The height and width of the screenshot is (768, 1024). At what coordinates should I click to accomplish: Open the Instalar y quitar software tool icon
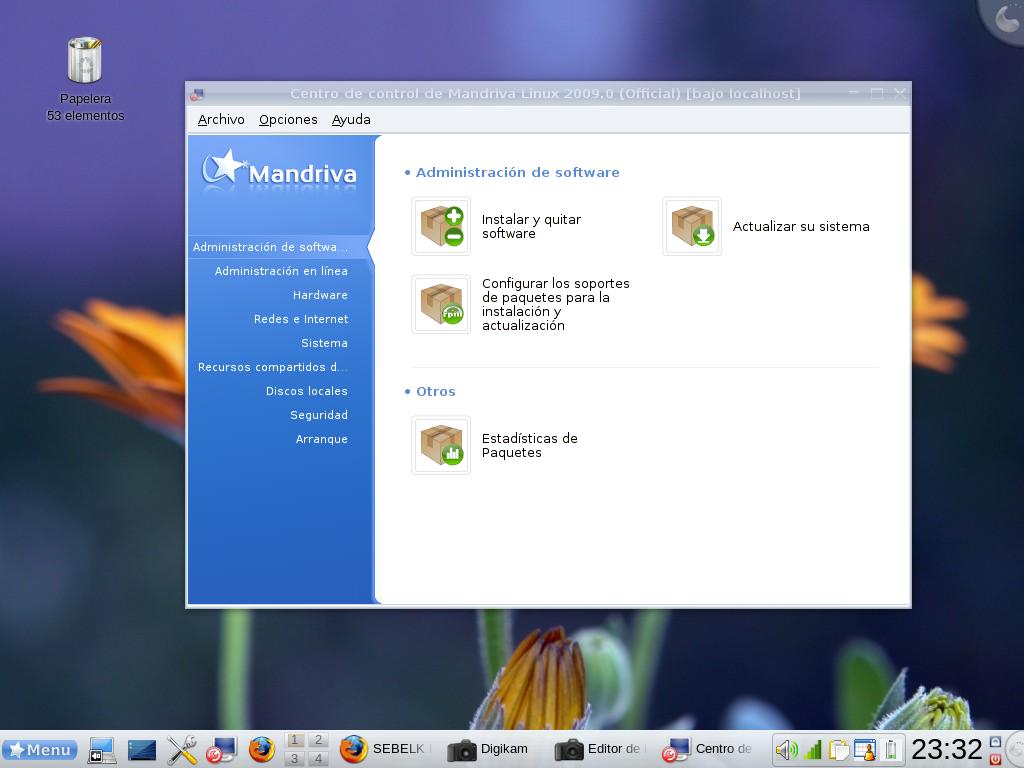441,226
